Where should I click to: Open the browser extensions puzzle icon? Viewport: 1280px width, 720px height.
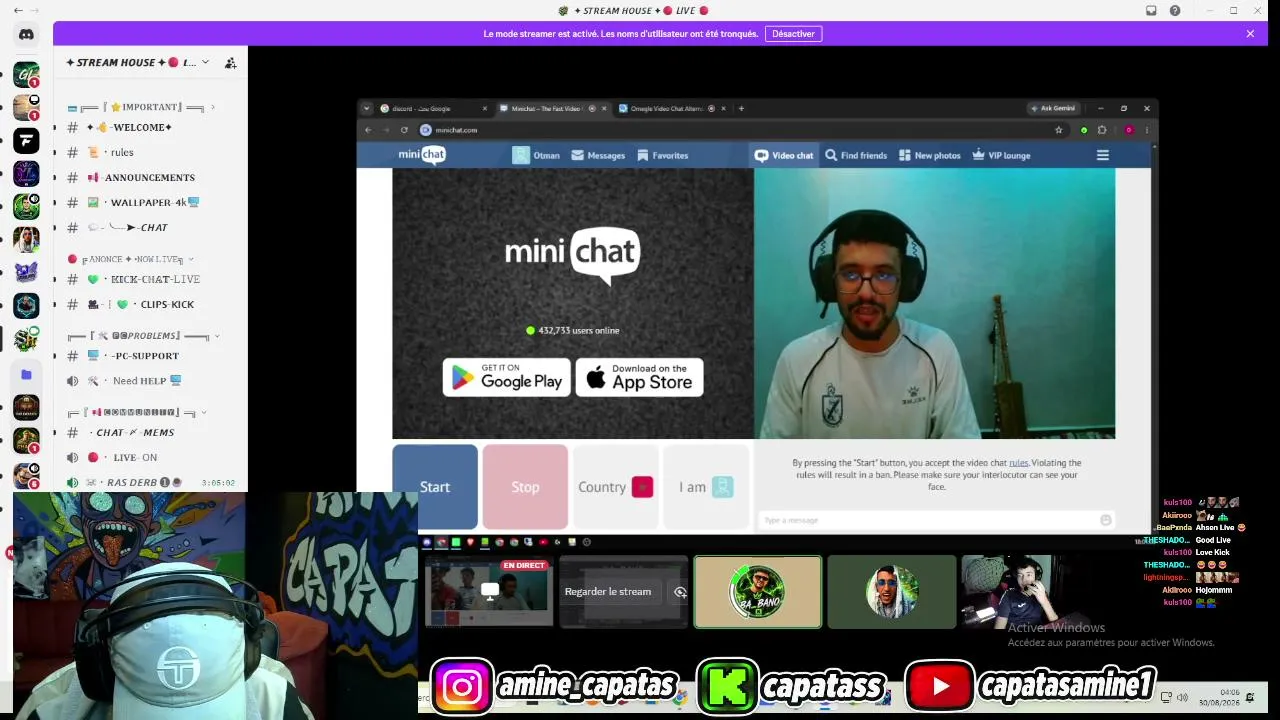point(1102,130)
